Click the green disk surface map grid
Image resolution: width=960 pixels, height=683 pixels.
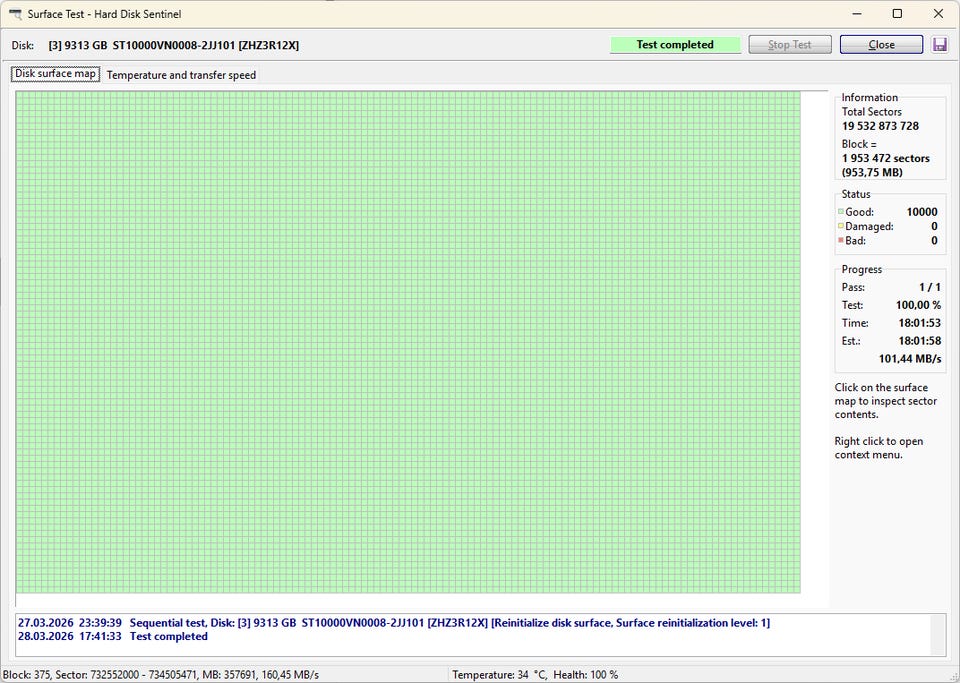pos(408,342)
